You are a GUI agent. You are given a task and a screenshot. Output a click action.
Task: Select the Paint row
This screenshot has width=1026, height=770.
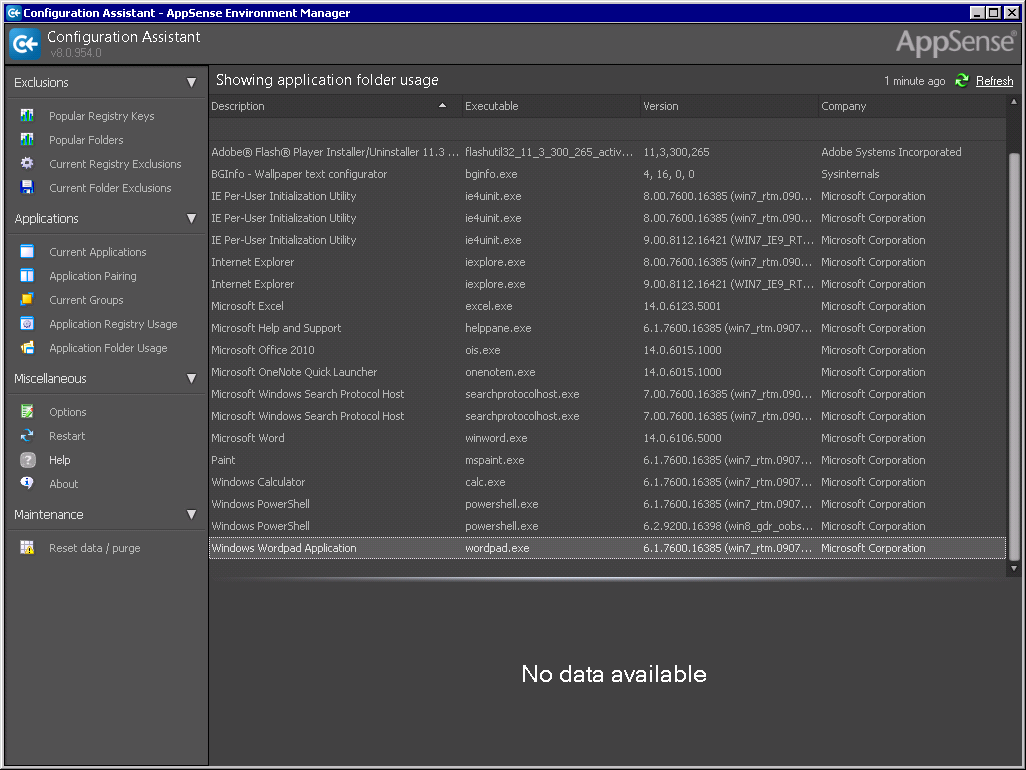[607, 460]
